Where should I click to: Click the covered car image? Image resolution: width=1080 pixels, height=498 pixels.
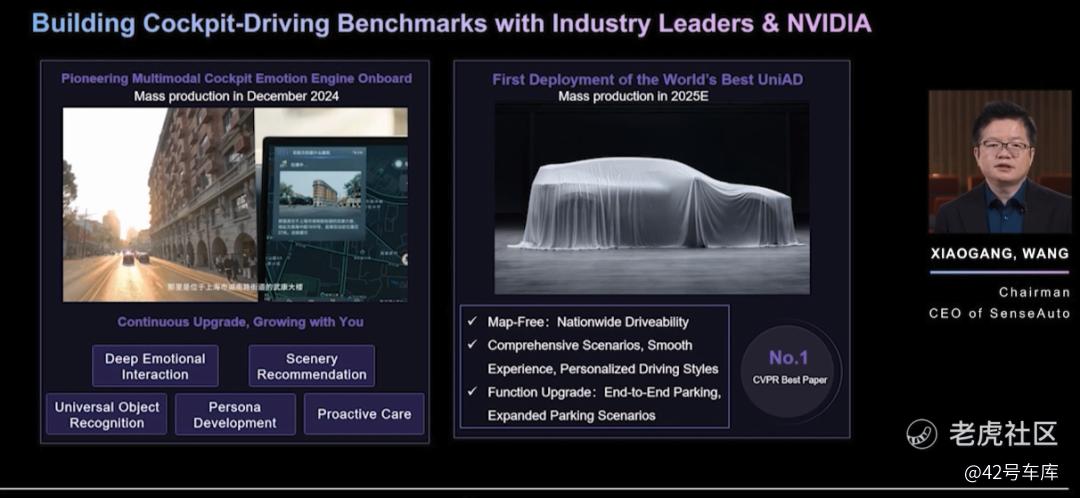coord(652,199)
